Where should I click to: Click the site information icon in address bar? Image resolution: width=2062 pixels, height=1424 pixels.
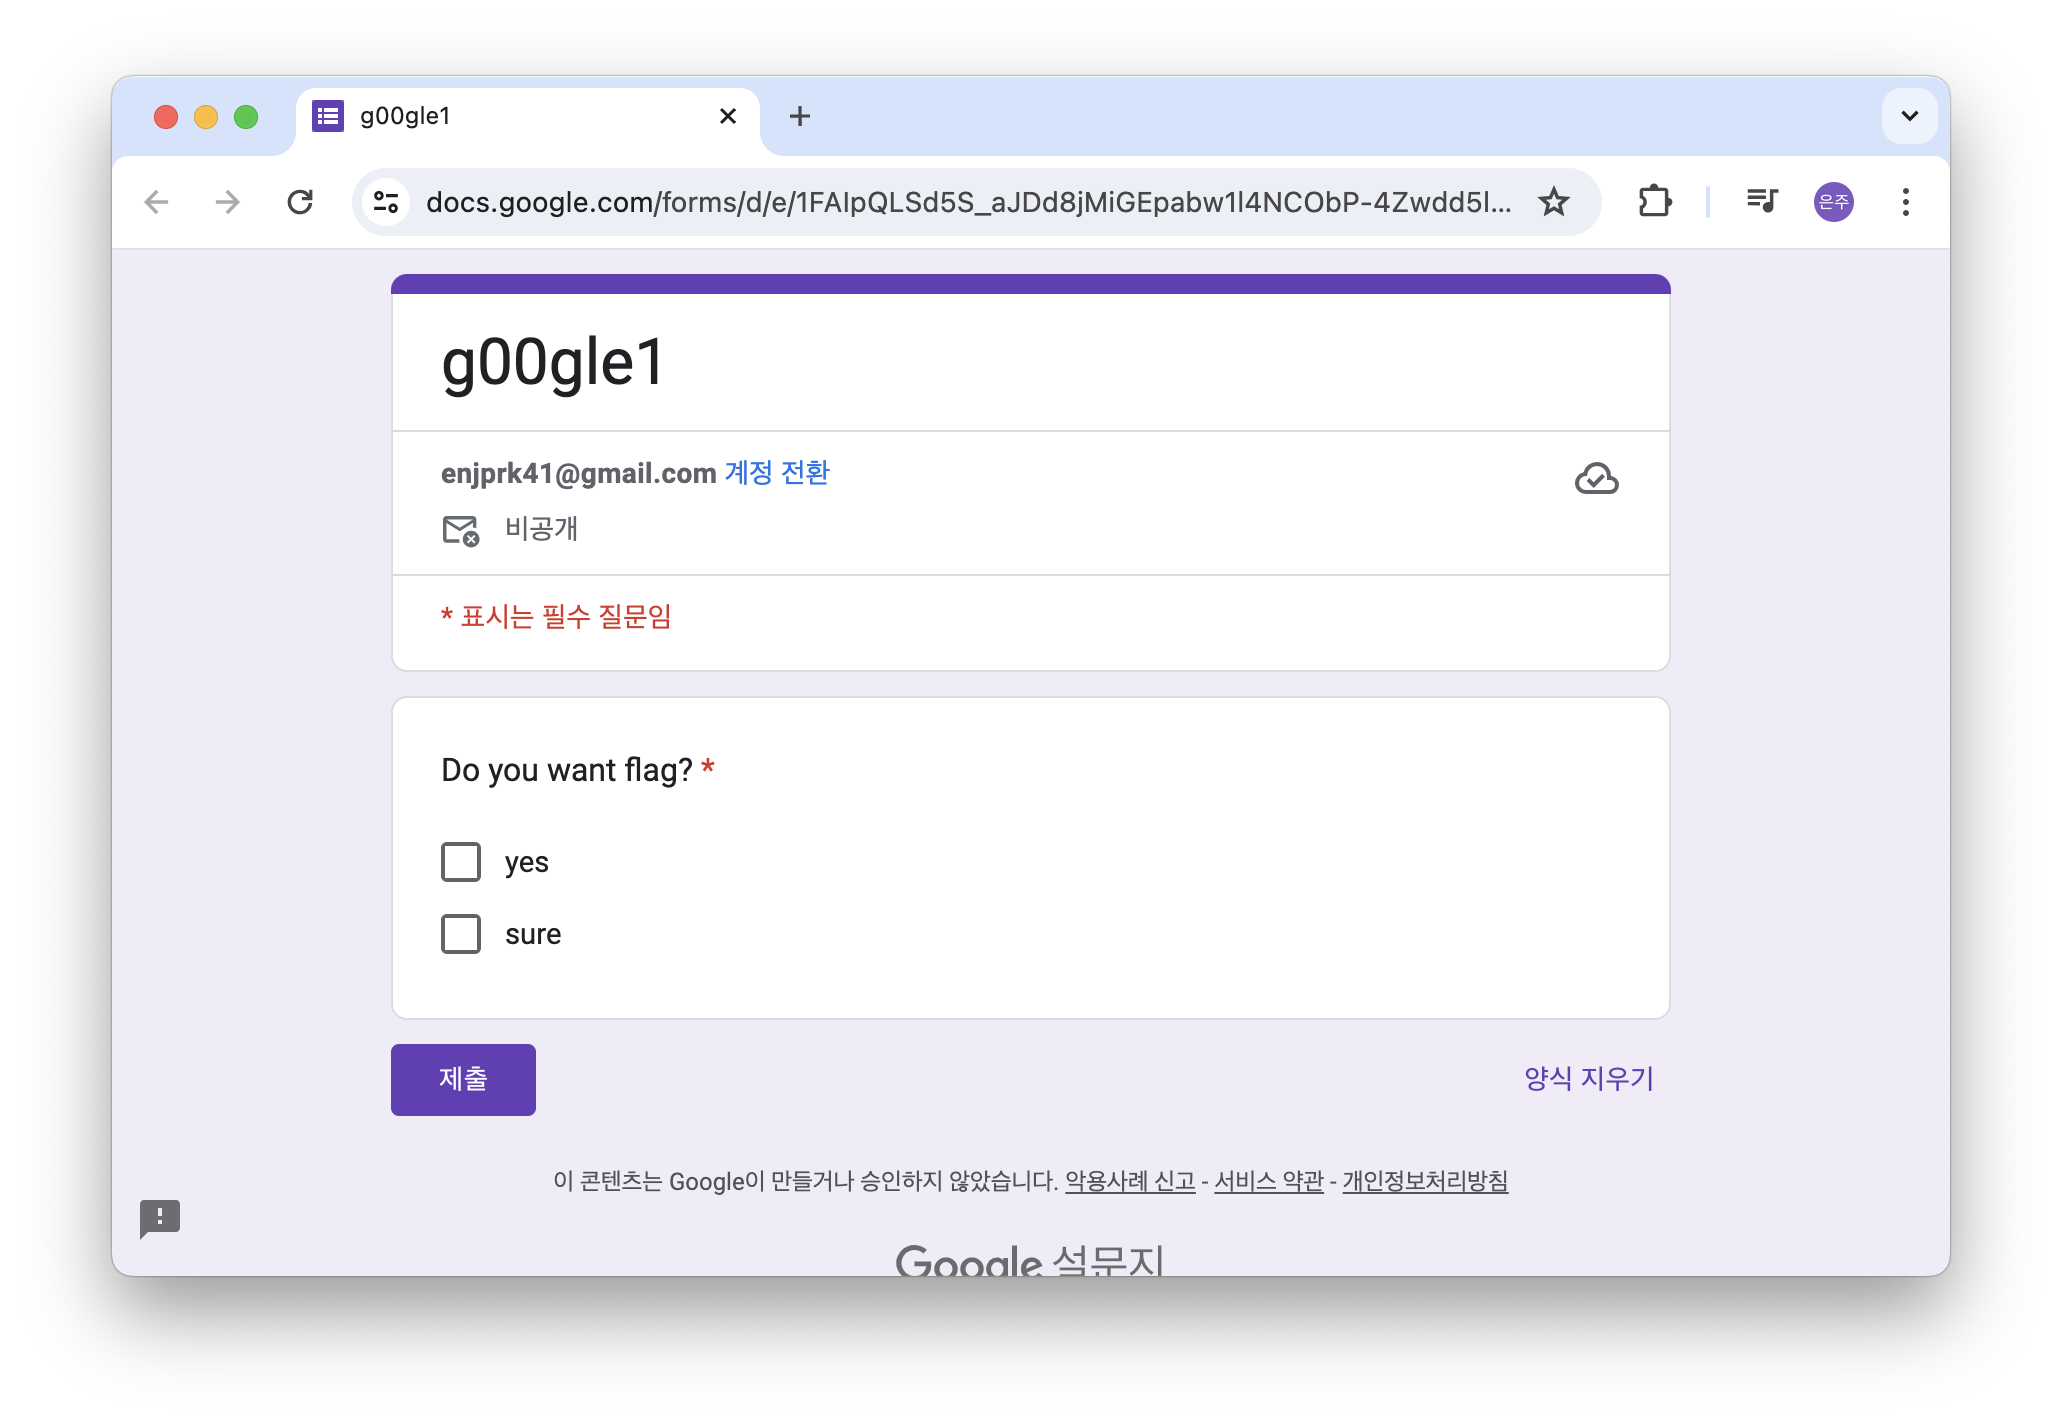[x=386, y=202]
